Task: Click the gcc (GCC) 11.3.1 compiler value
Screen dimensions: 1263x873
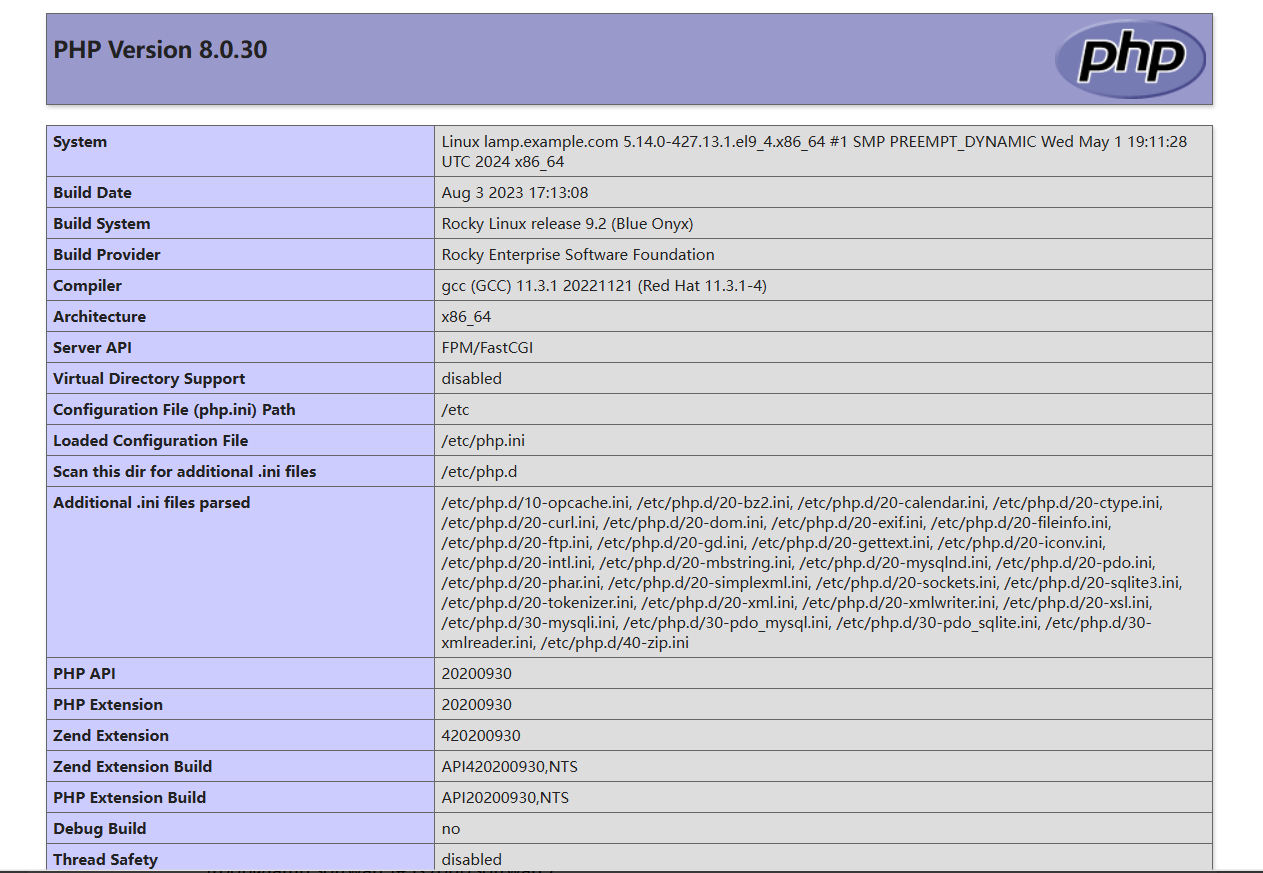Action: click(x=604, y=286)
